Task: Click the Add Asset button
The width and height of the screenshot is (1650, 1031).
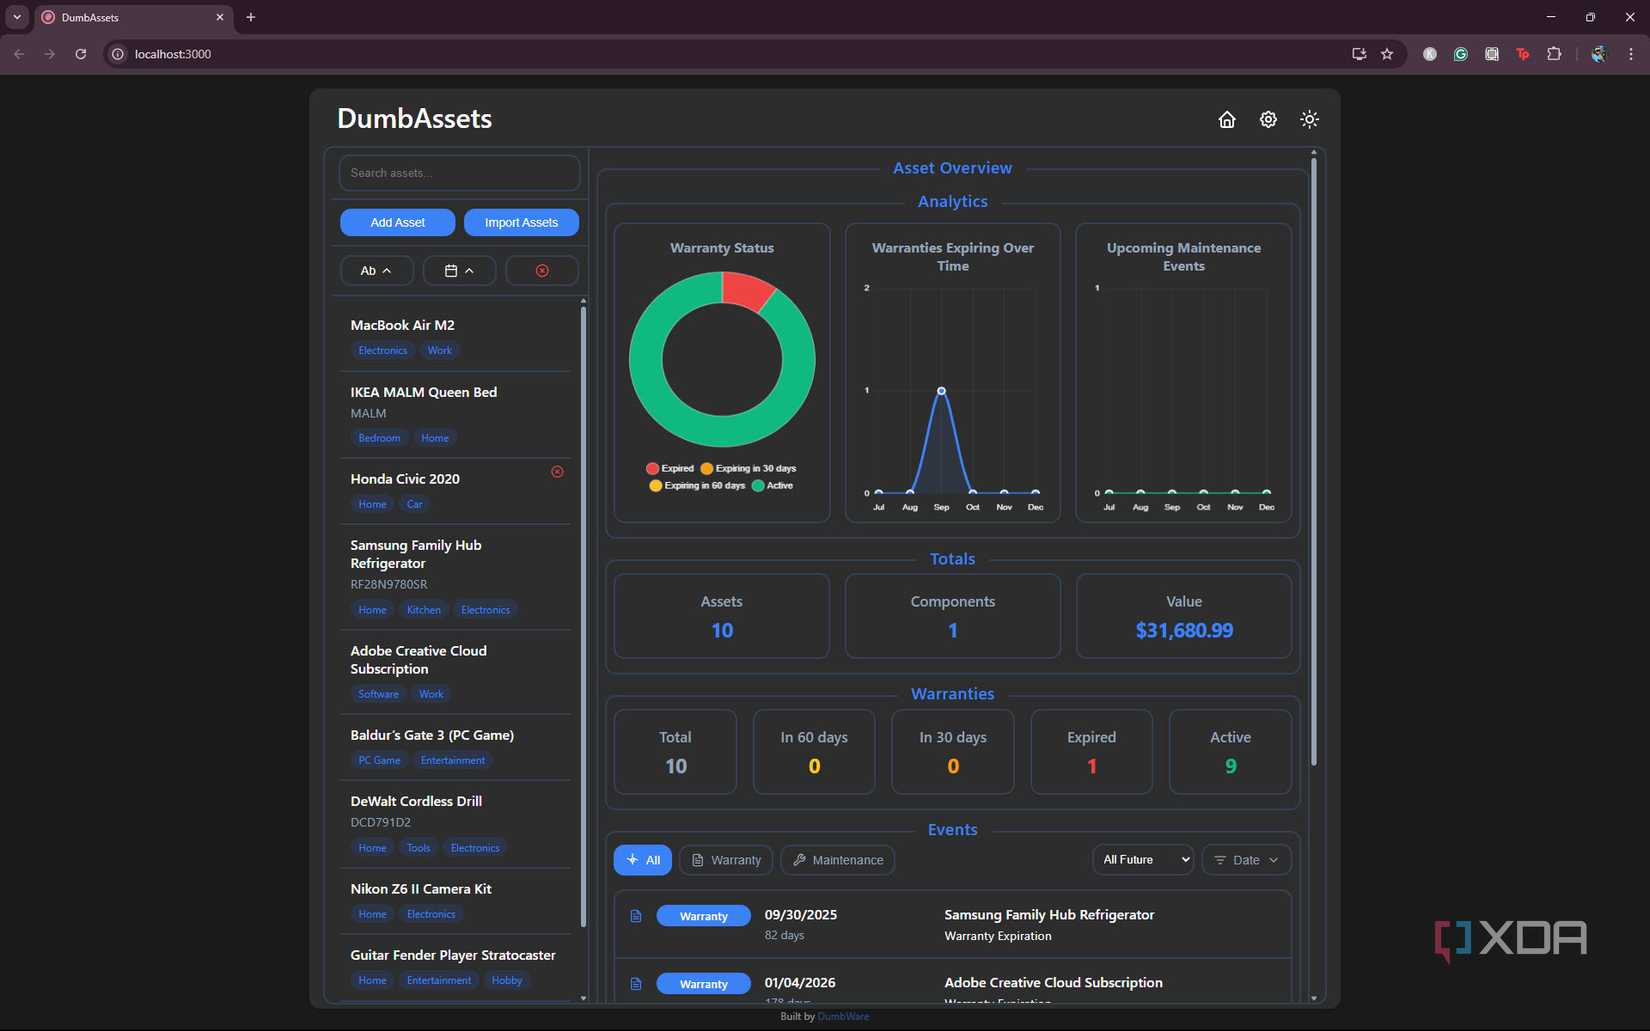Action: 397,222
